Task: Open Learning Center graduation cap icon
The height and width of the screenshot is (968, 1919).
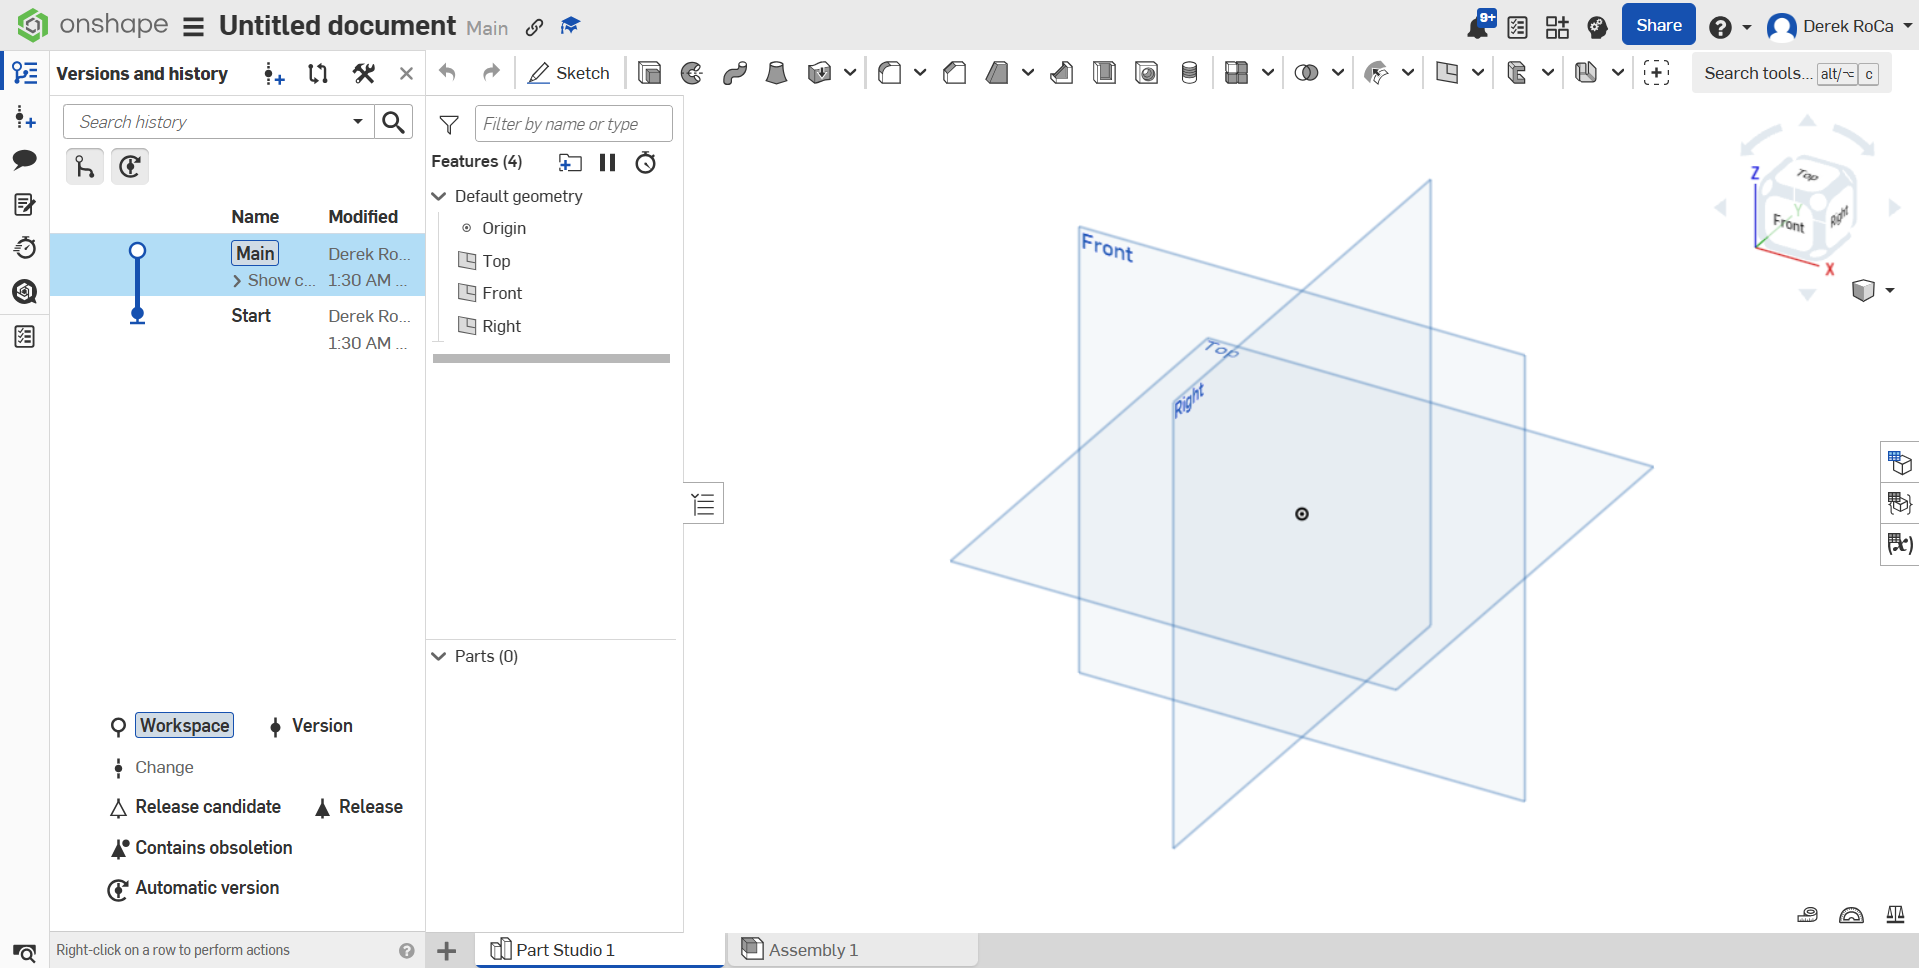Action: [x=570, y=26]
